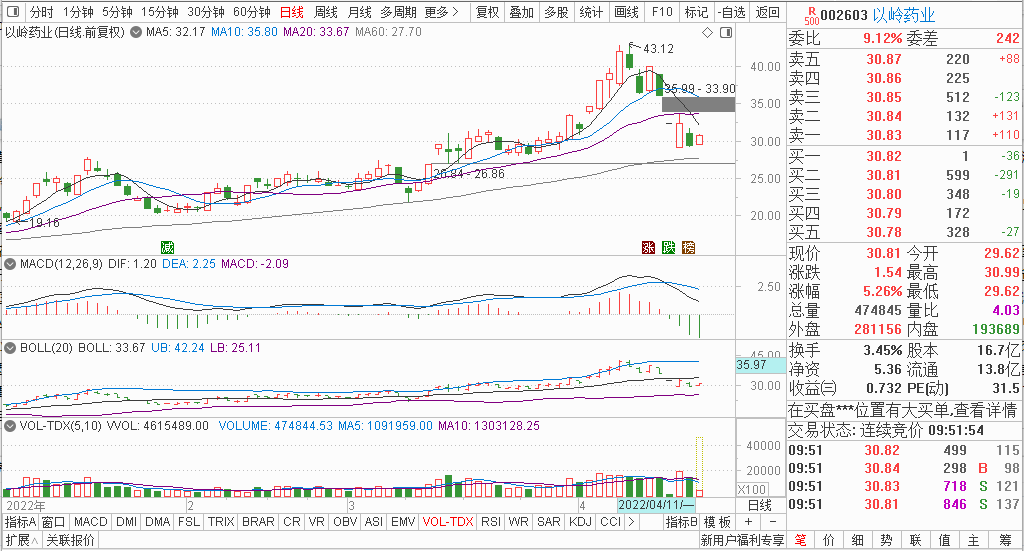Click the stock name 以岭药业 title
Image resolution: width=1024 pixels, height=551 pixels.
coord(904,16)
